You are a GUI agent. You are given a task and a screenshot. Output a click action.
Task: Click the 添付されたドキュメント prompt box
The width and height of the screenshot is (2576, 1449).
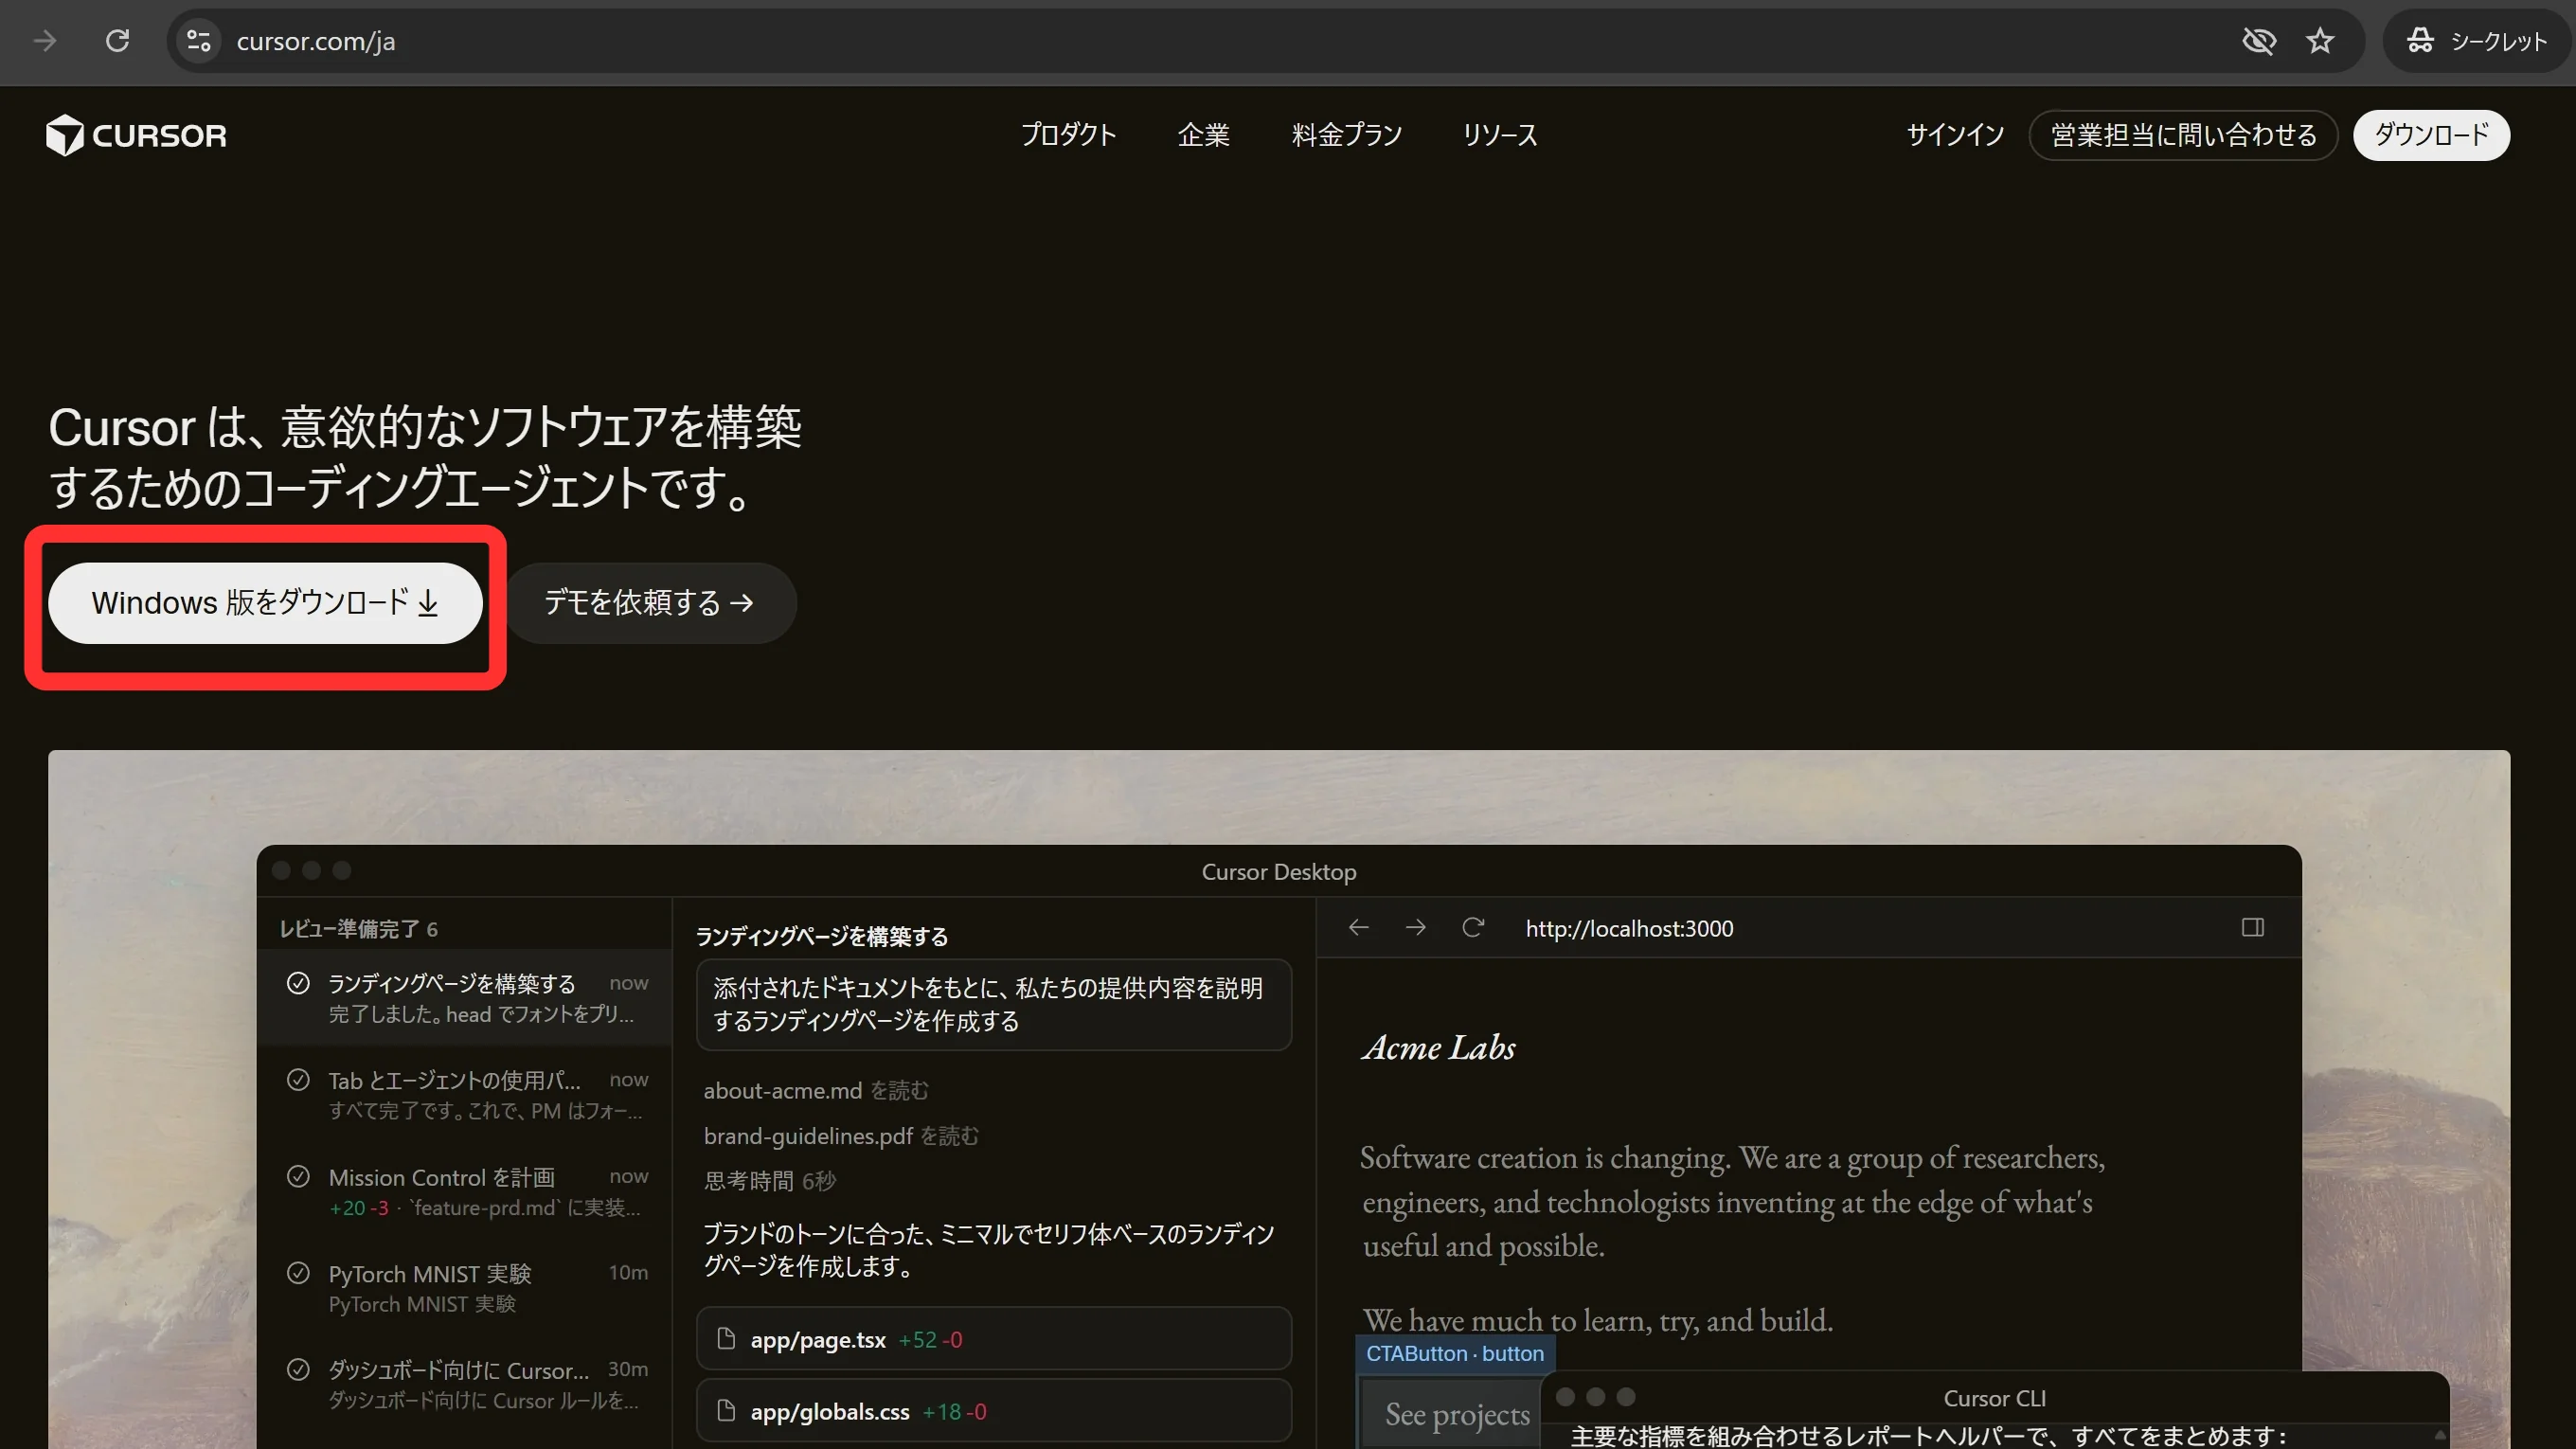[x=994, y=1004]
